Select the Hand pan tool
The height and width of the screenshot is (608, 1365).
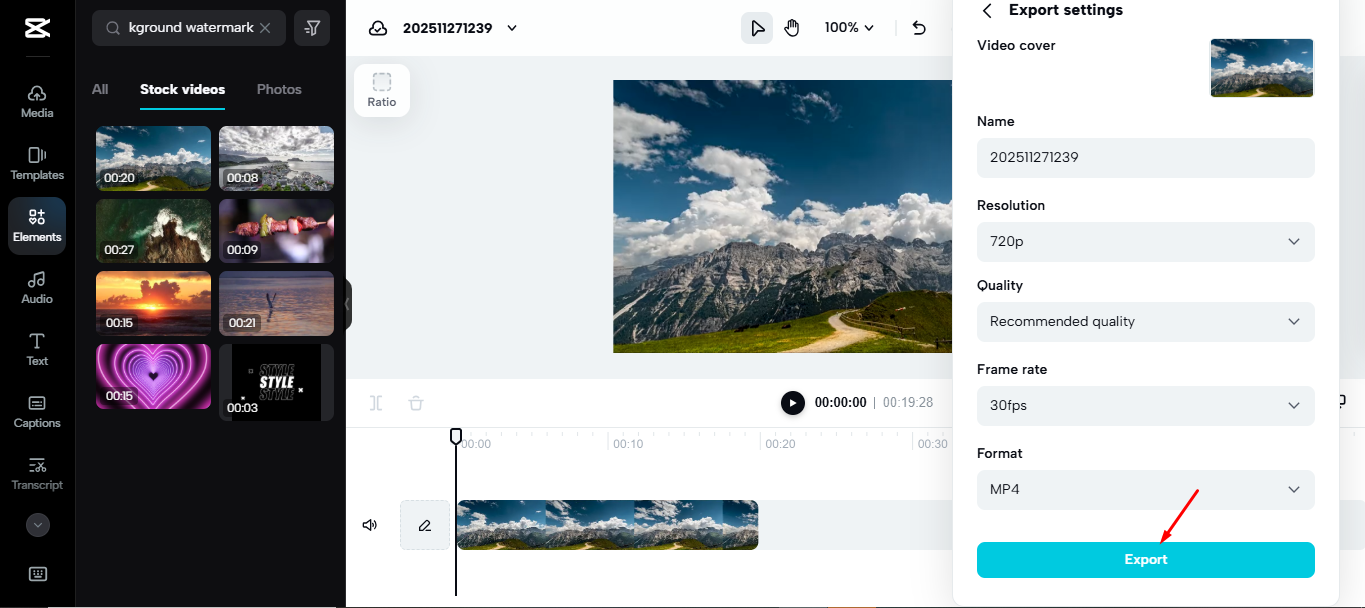point(792,27)
